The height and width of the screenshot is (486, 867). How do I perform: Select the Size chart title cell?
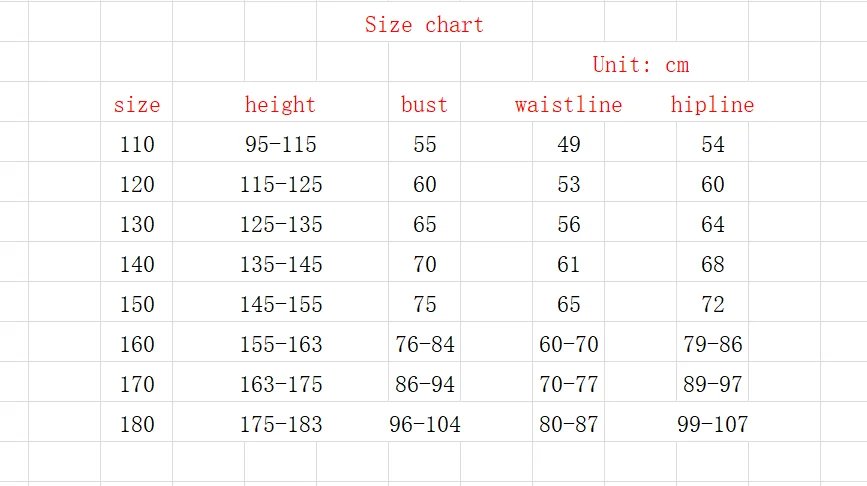click(x=424, y=25)
